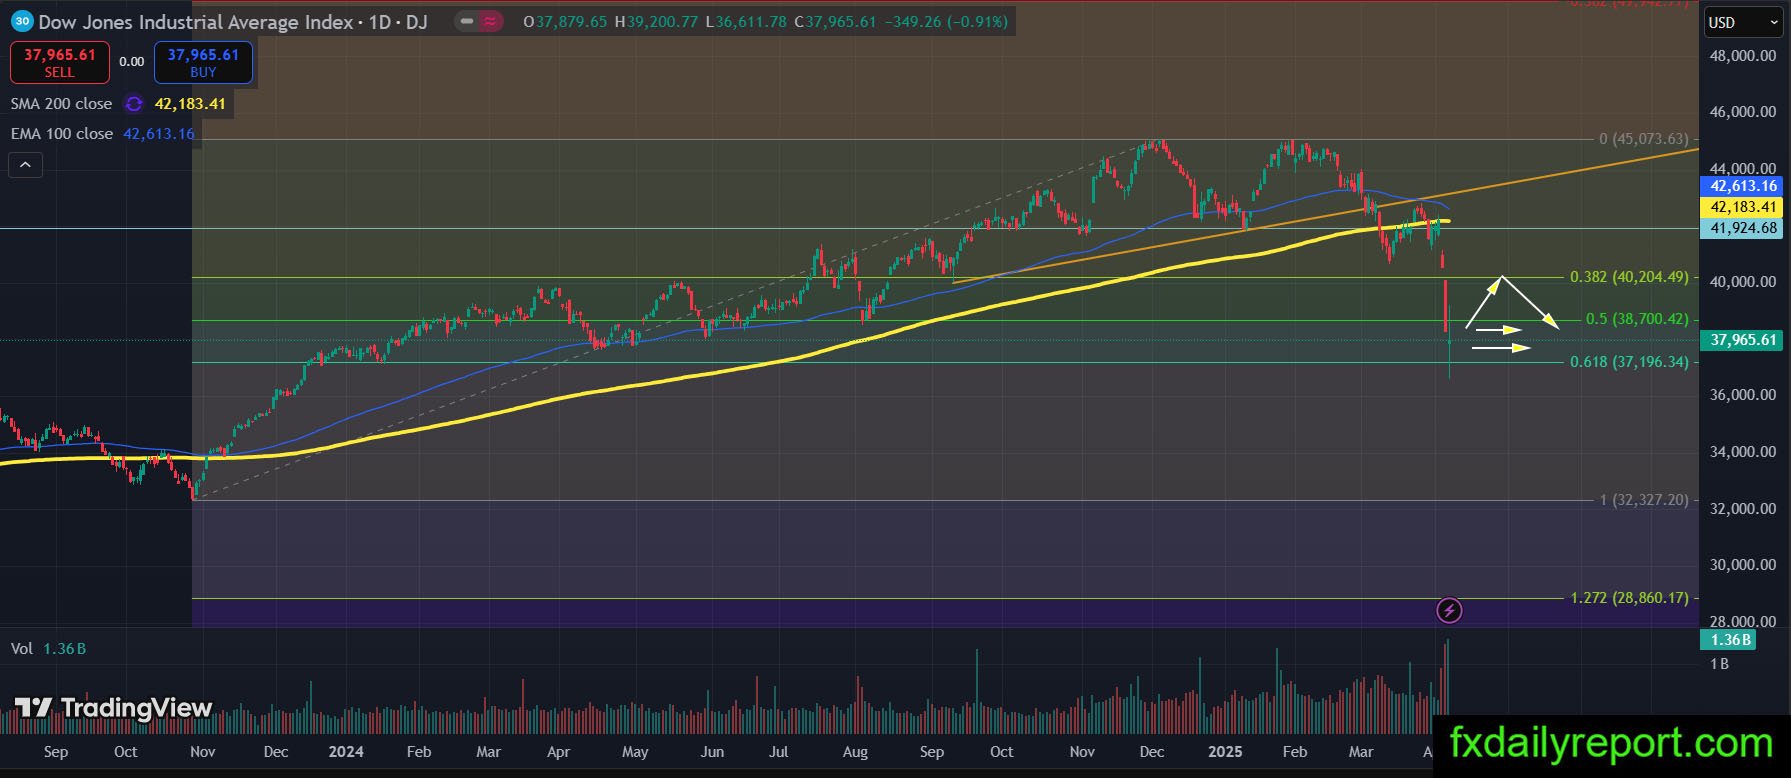The height and width of the screenshot is (778, 1791).
Task: Click the yellow 42,183.41 value in the SMA legend
Action: click(x=190, y=104)
